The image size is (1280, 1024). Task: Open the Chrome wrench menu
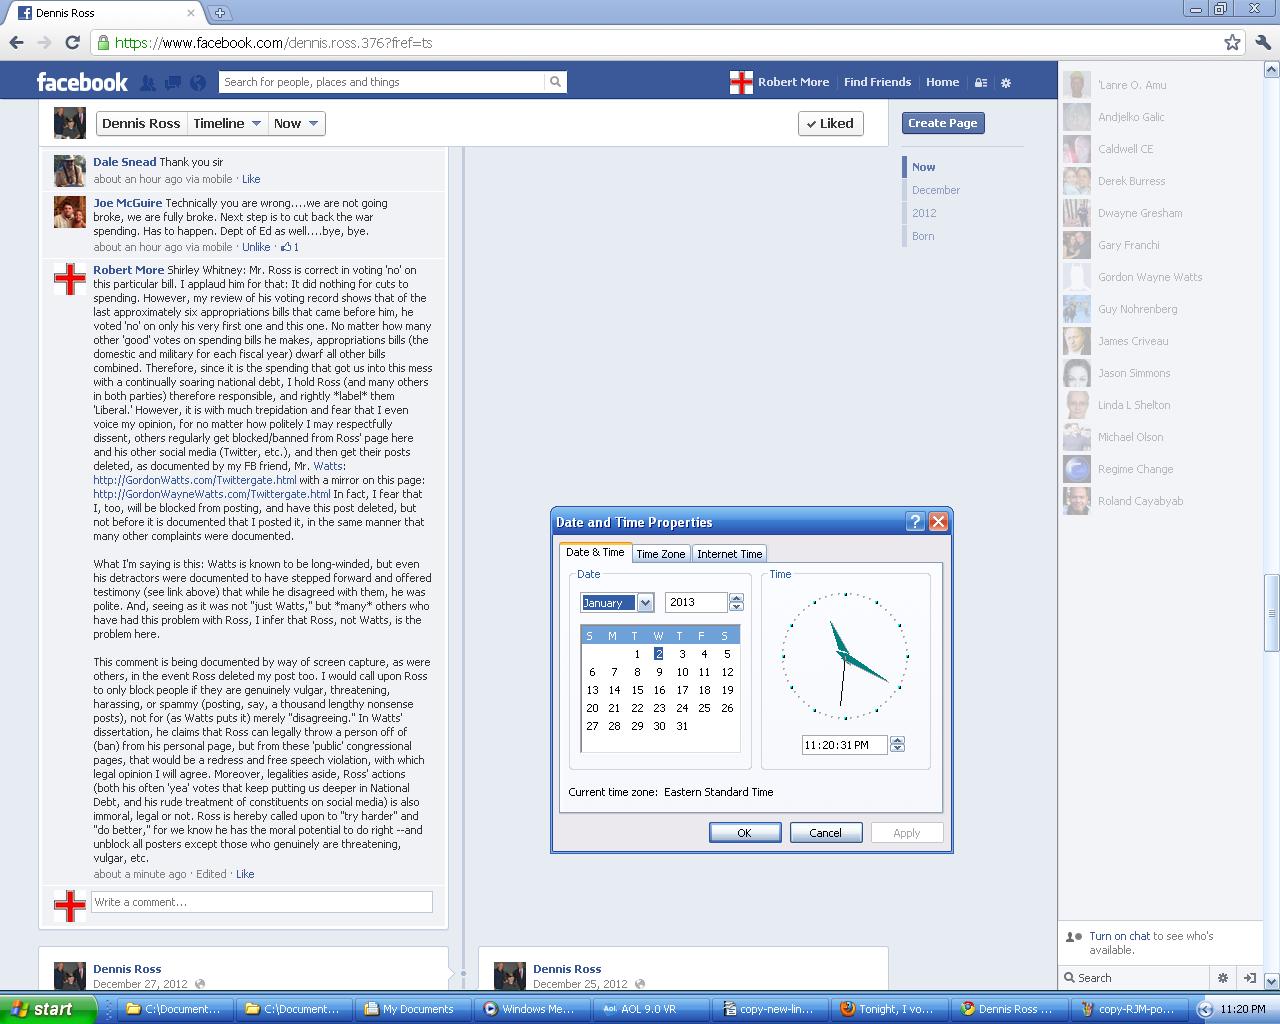click(1262, 42)
